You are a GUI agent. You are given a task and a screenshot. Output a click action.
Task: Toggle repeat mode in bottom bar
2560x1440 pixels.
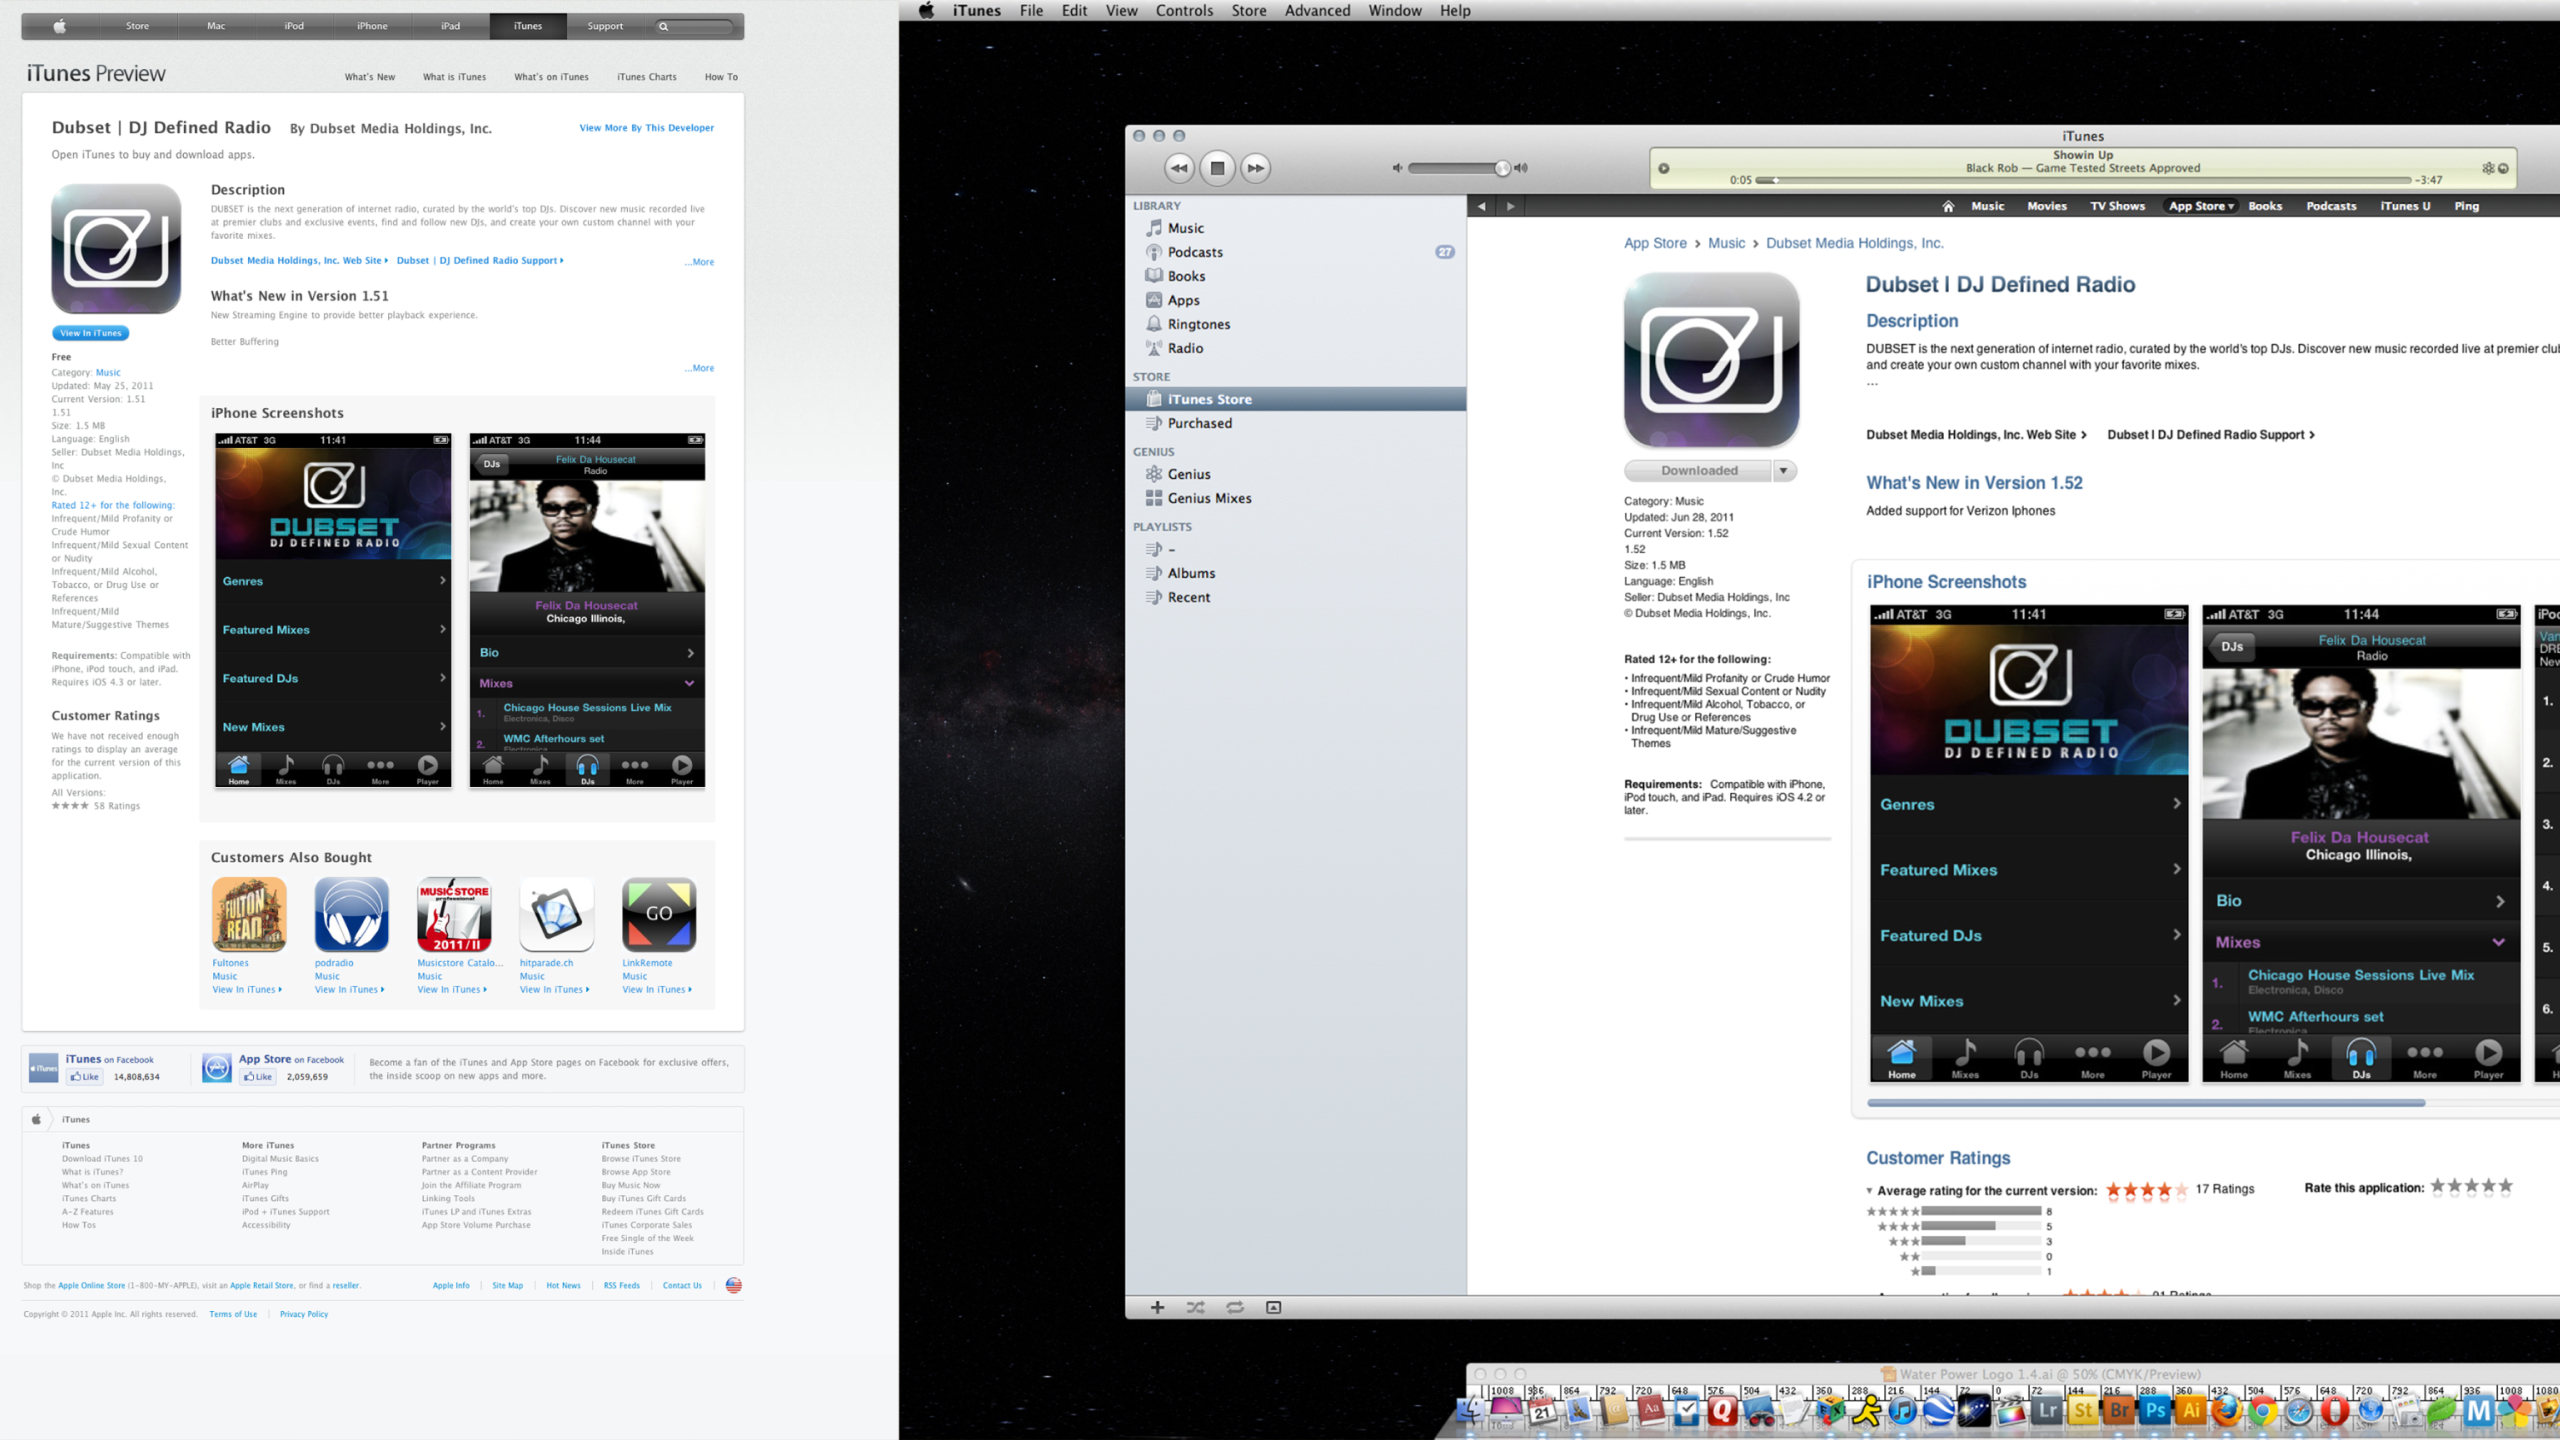pos(1235,1307)
